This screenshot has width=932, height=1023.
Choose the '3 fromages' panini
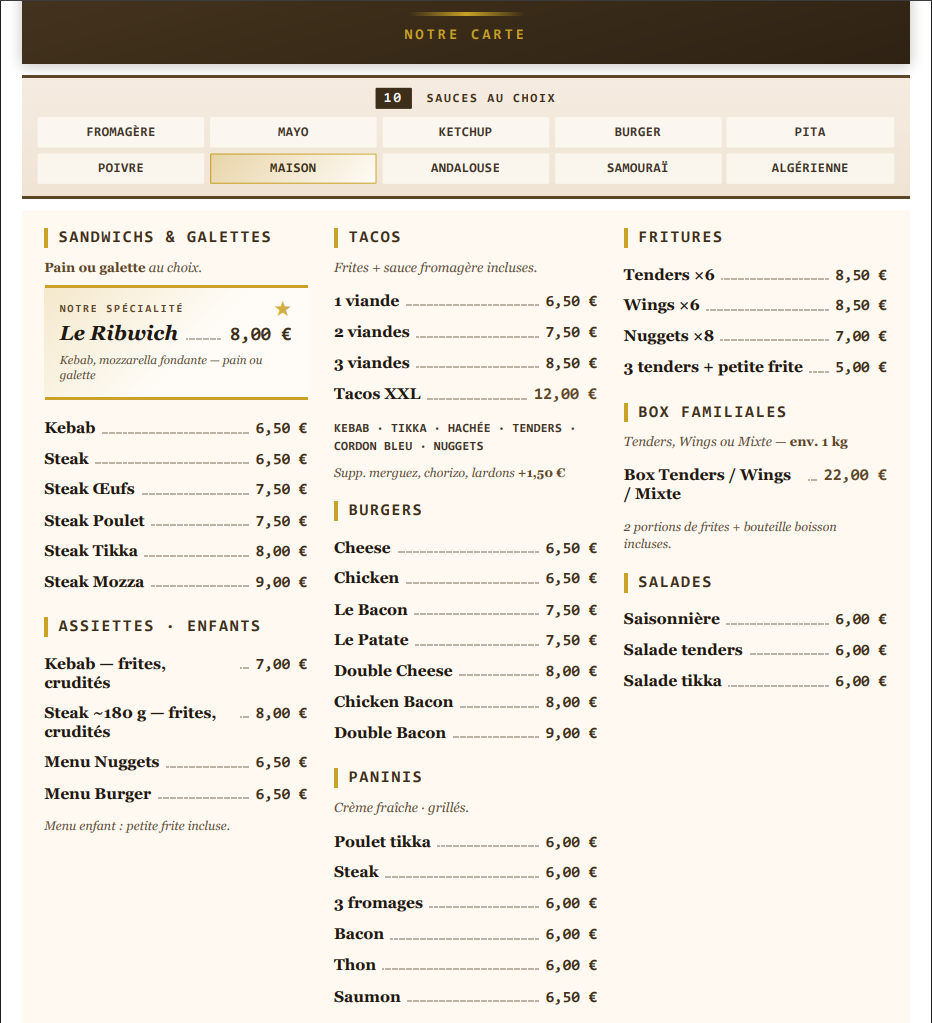466,904
